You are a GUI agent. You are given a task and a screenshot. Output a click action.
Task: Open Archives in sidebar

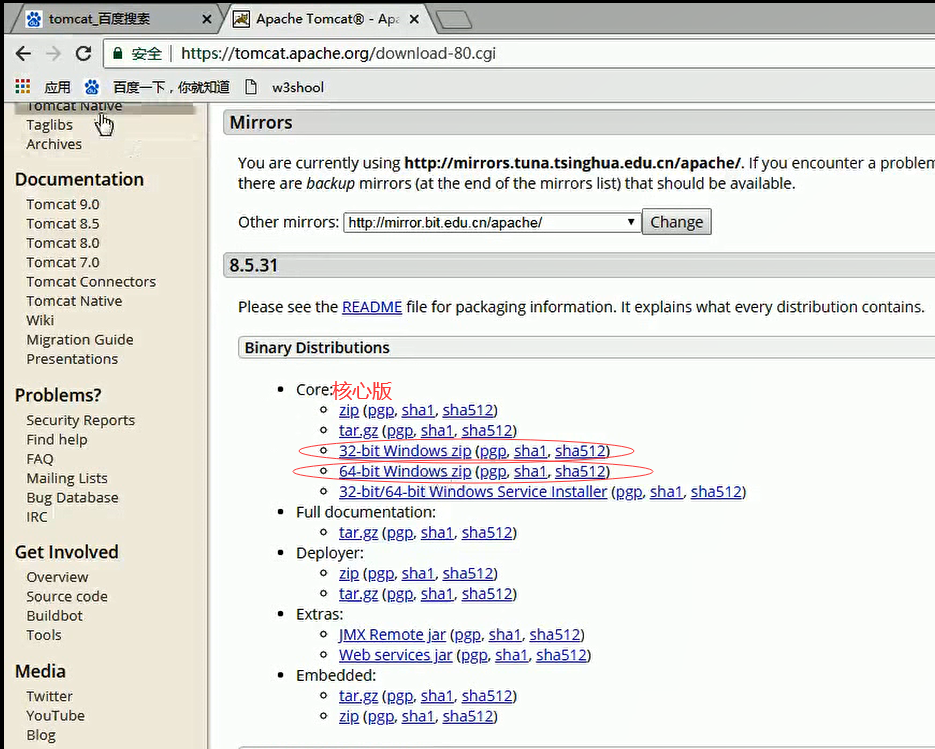coord(54,144)
